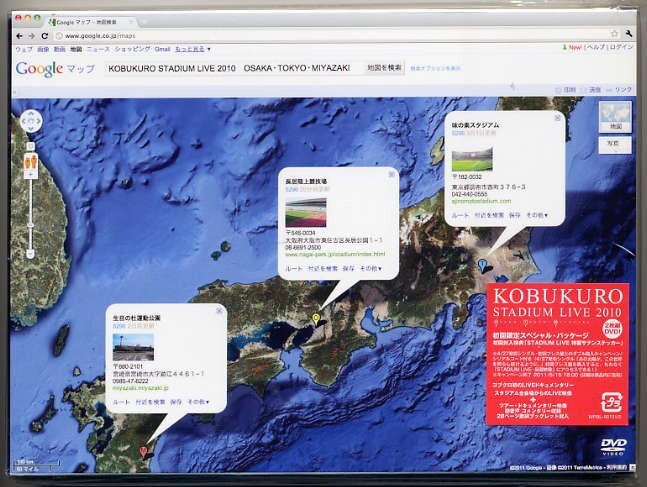Open the ウェブ link in the top bar
The height and width of the screenshot is (487, 647).
(x=24, y=49)
